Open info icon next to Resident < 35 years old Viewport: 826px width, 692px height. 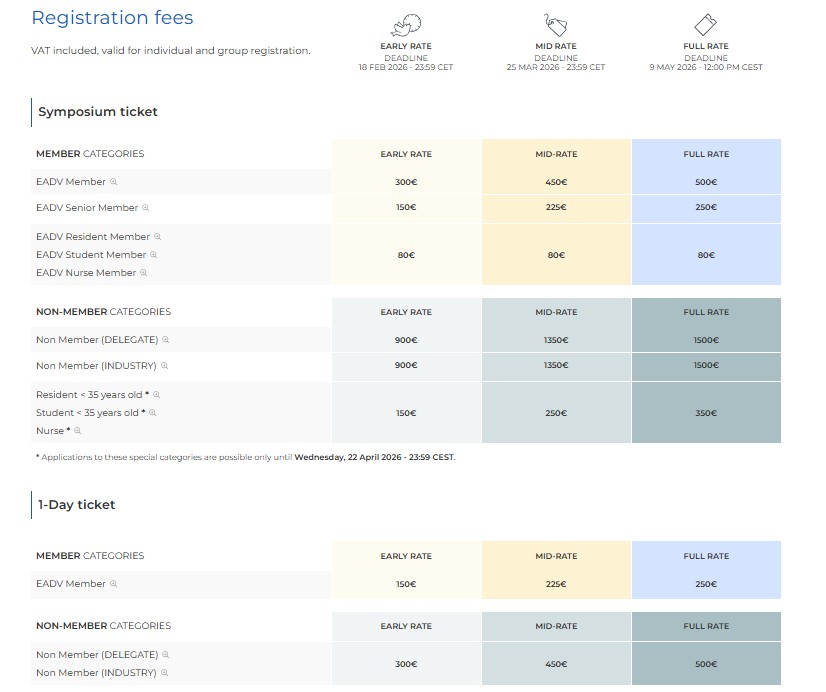pyautogui.click(x=157, y=395)
